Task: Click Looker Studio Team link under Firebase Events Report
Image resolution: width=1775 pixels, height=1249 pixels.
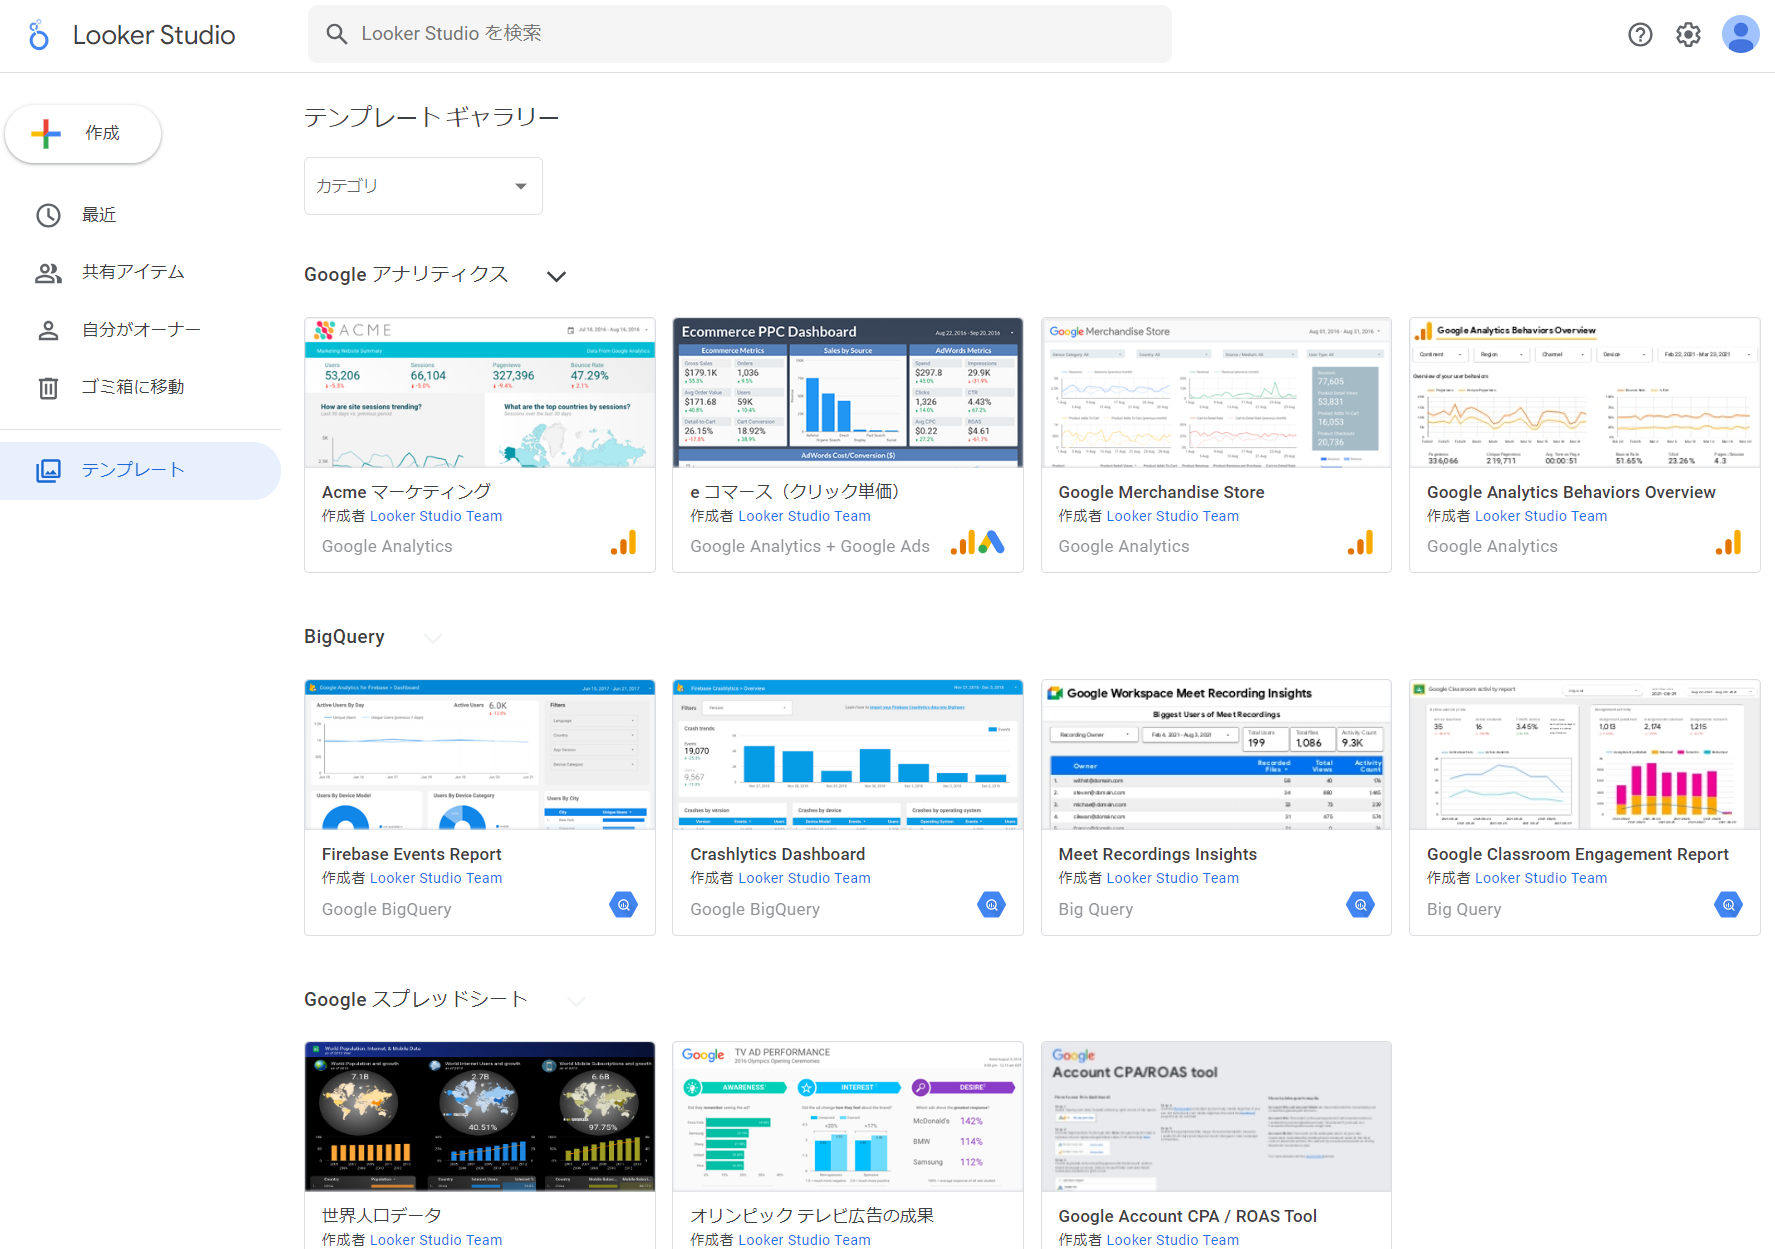Action: (436, 878)
